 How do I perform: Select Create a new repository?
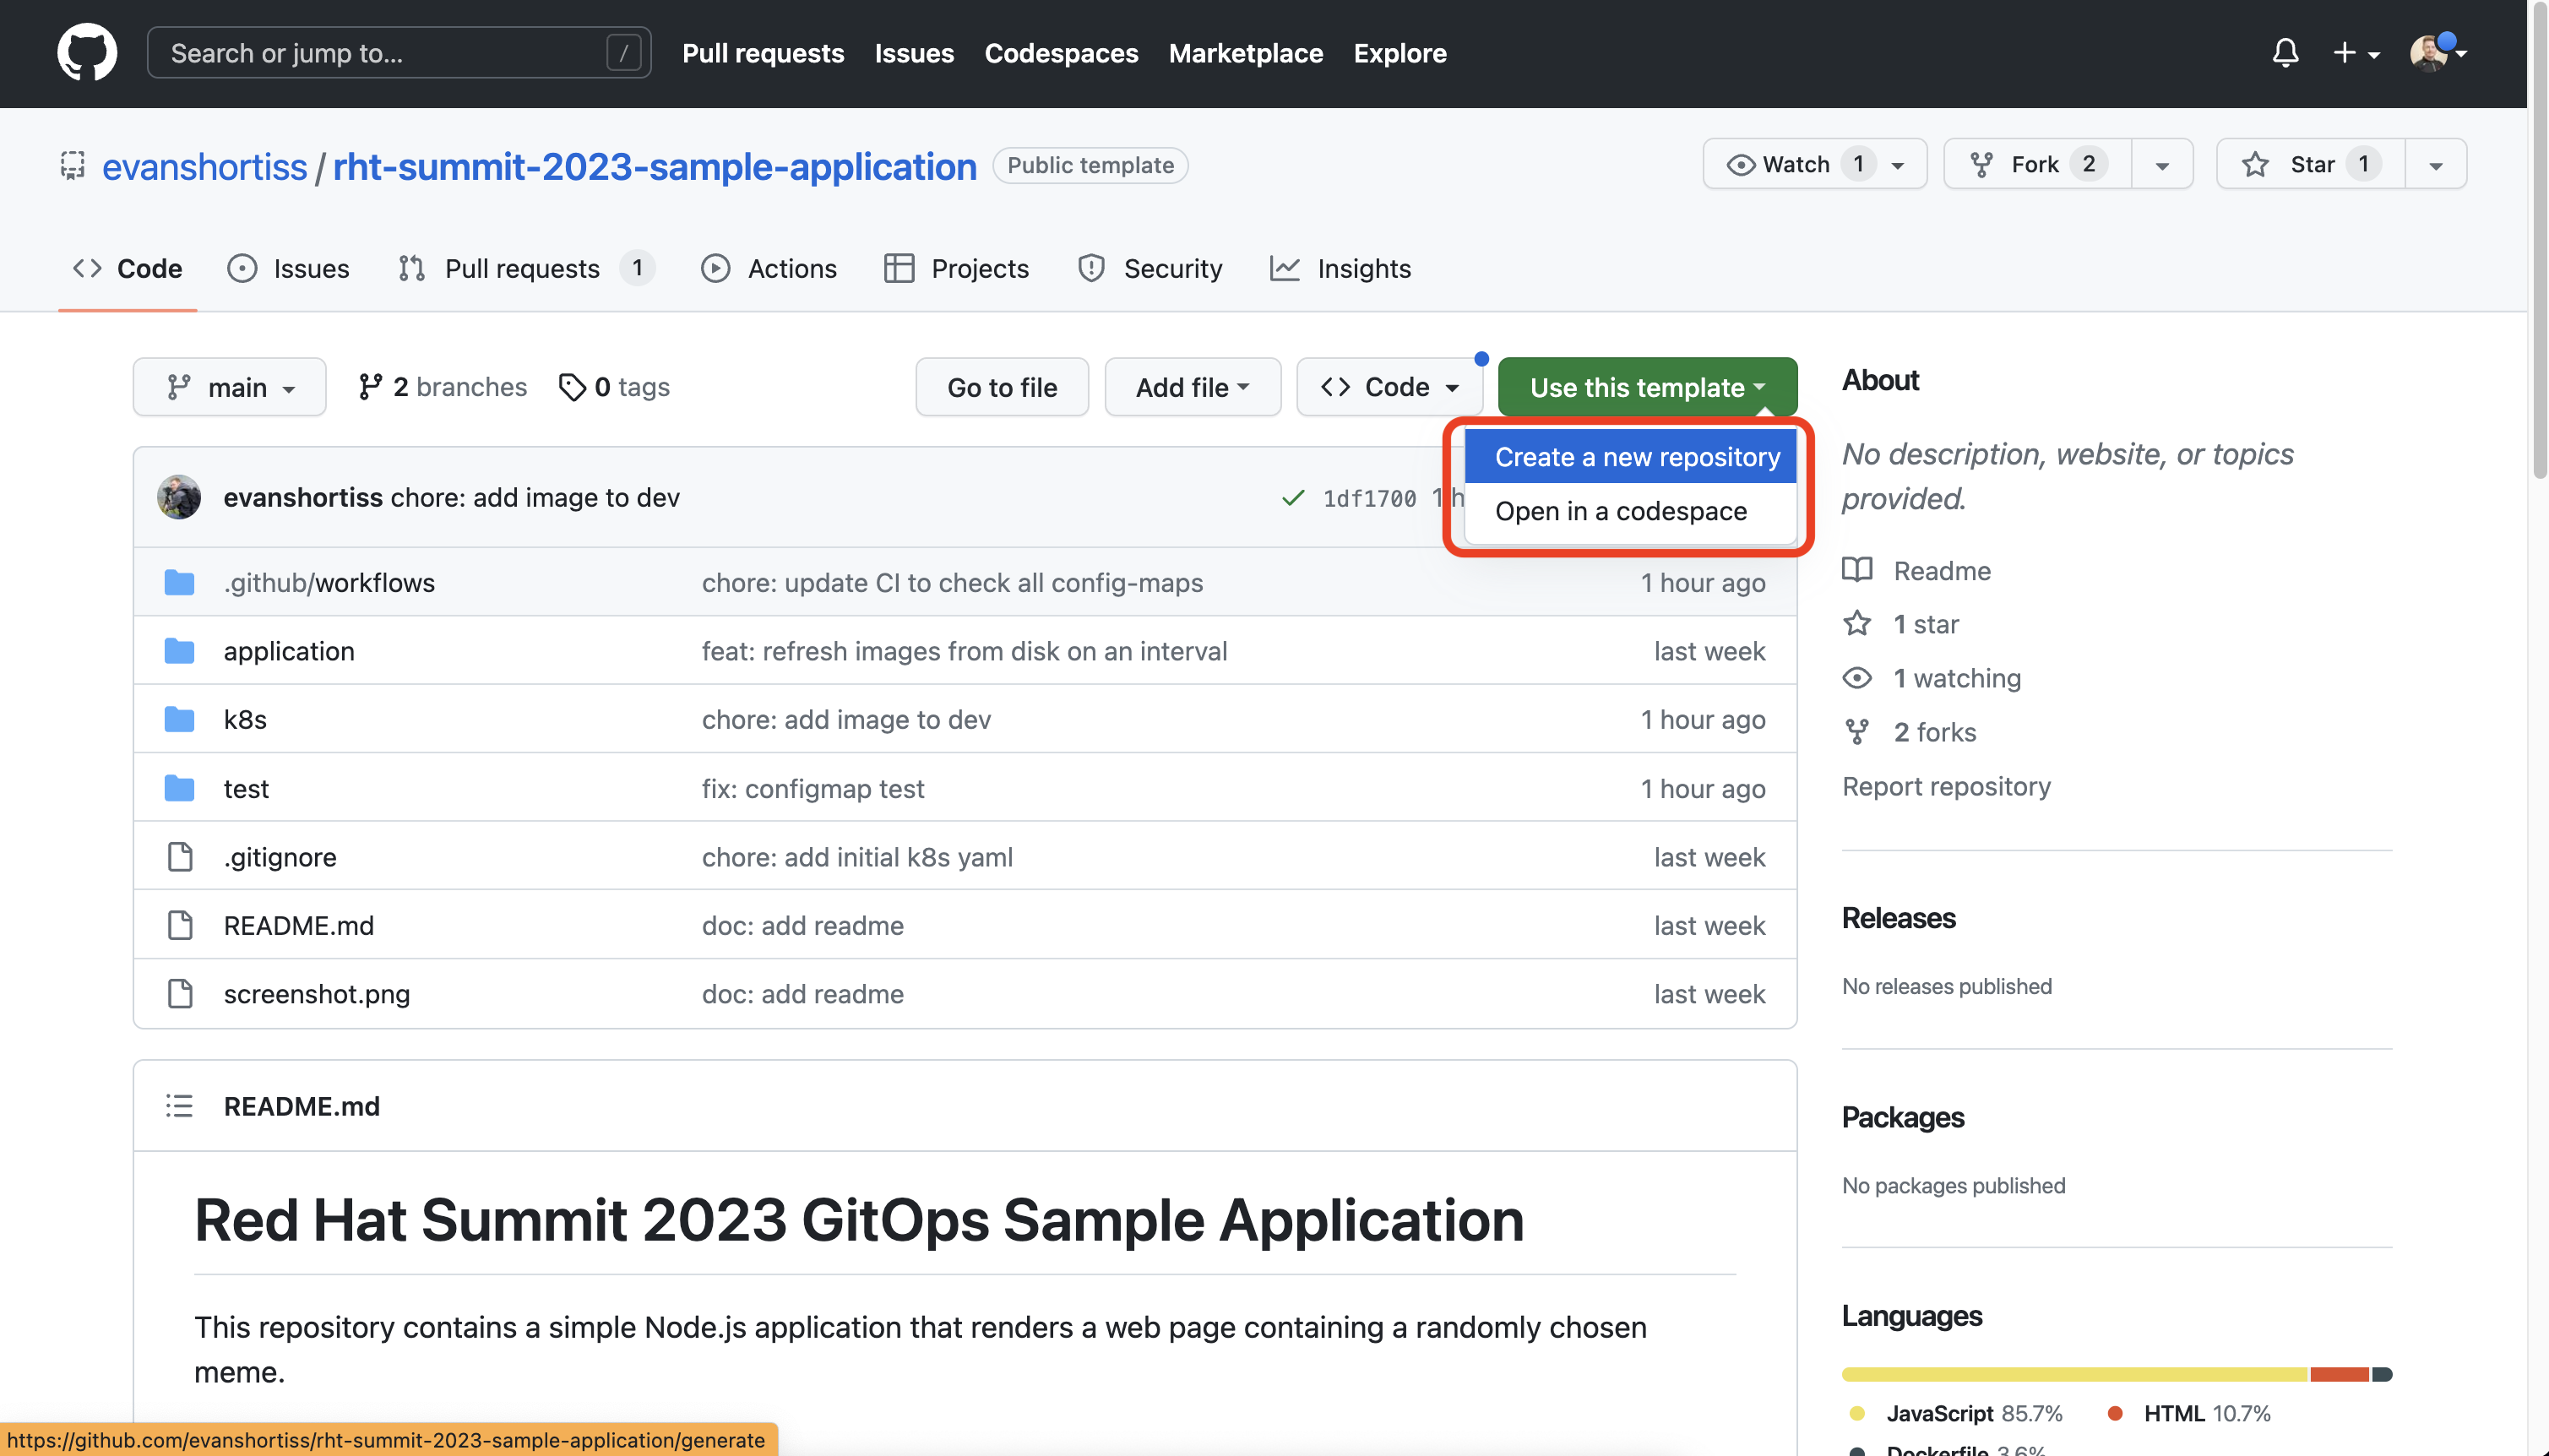1630,457
